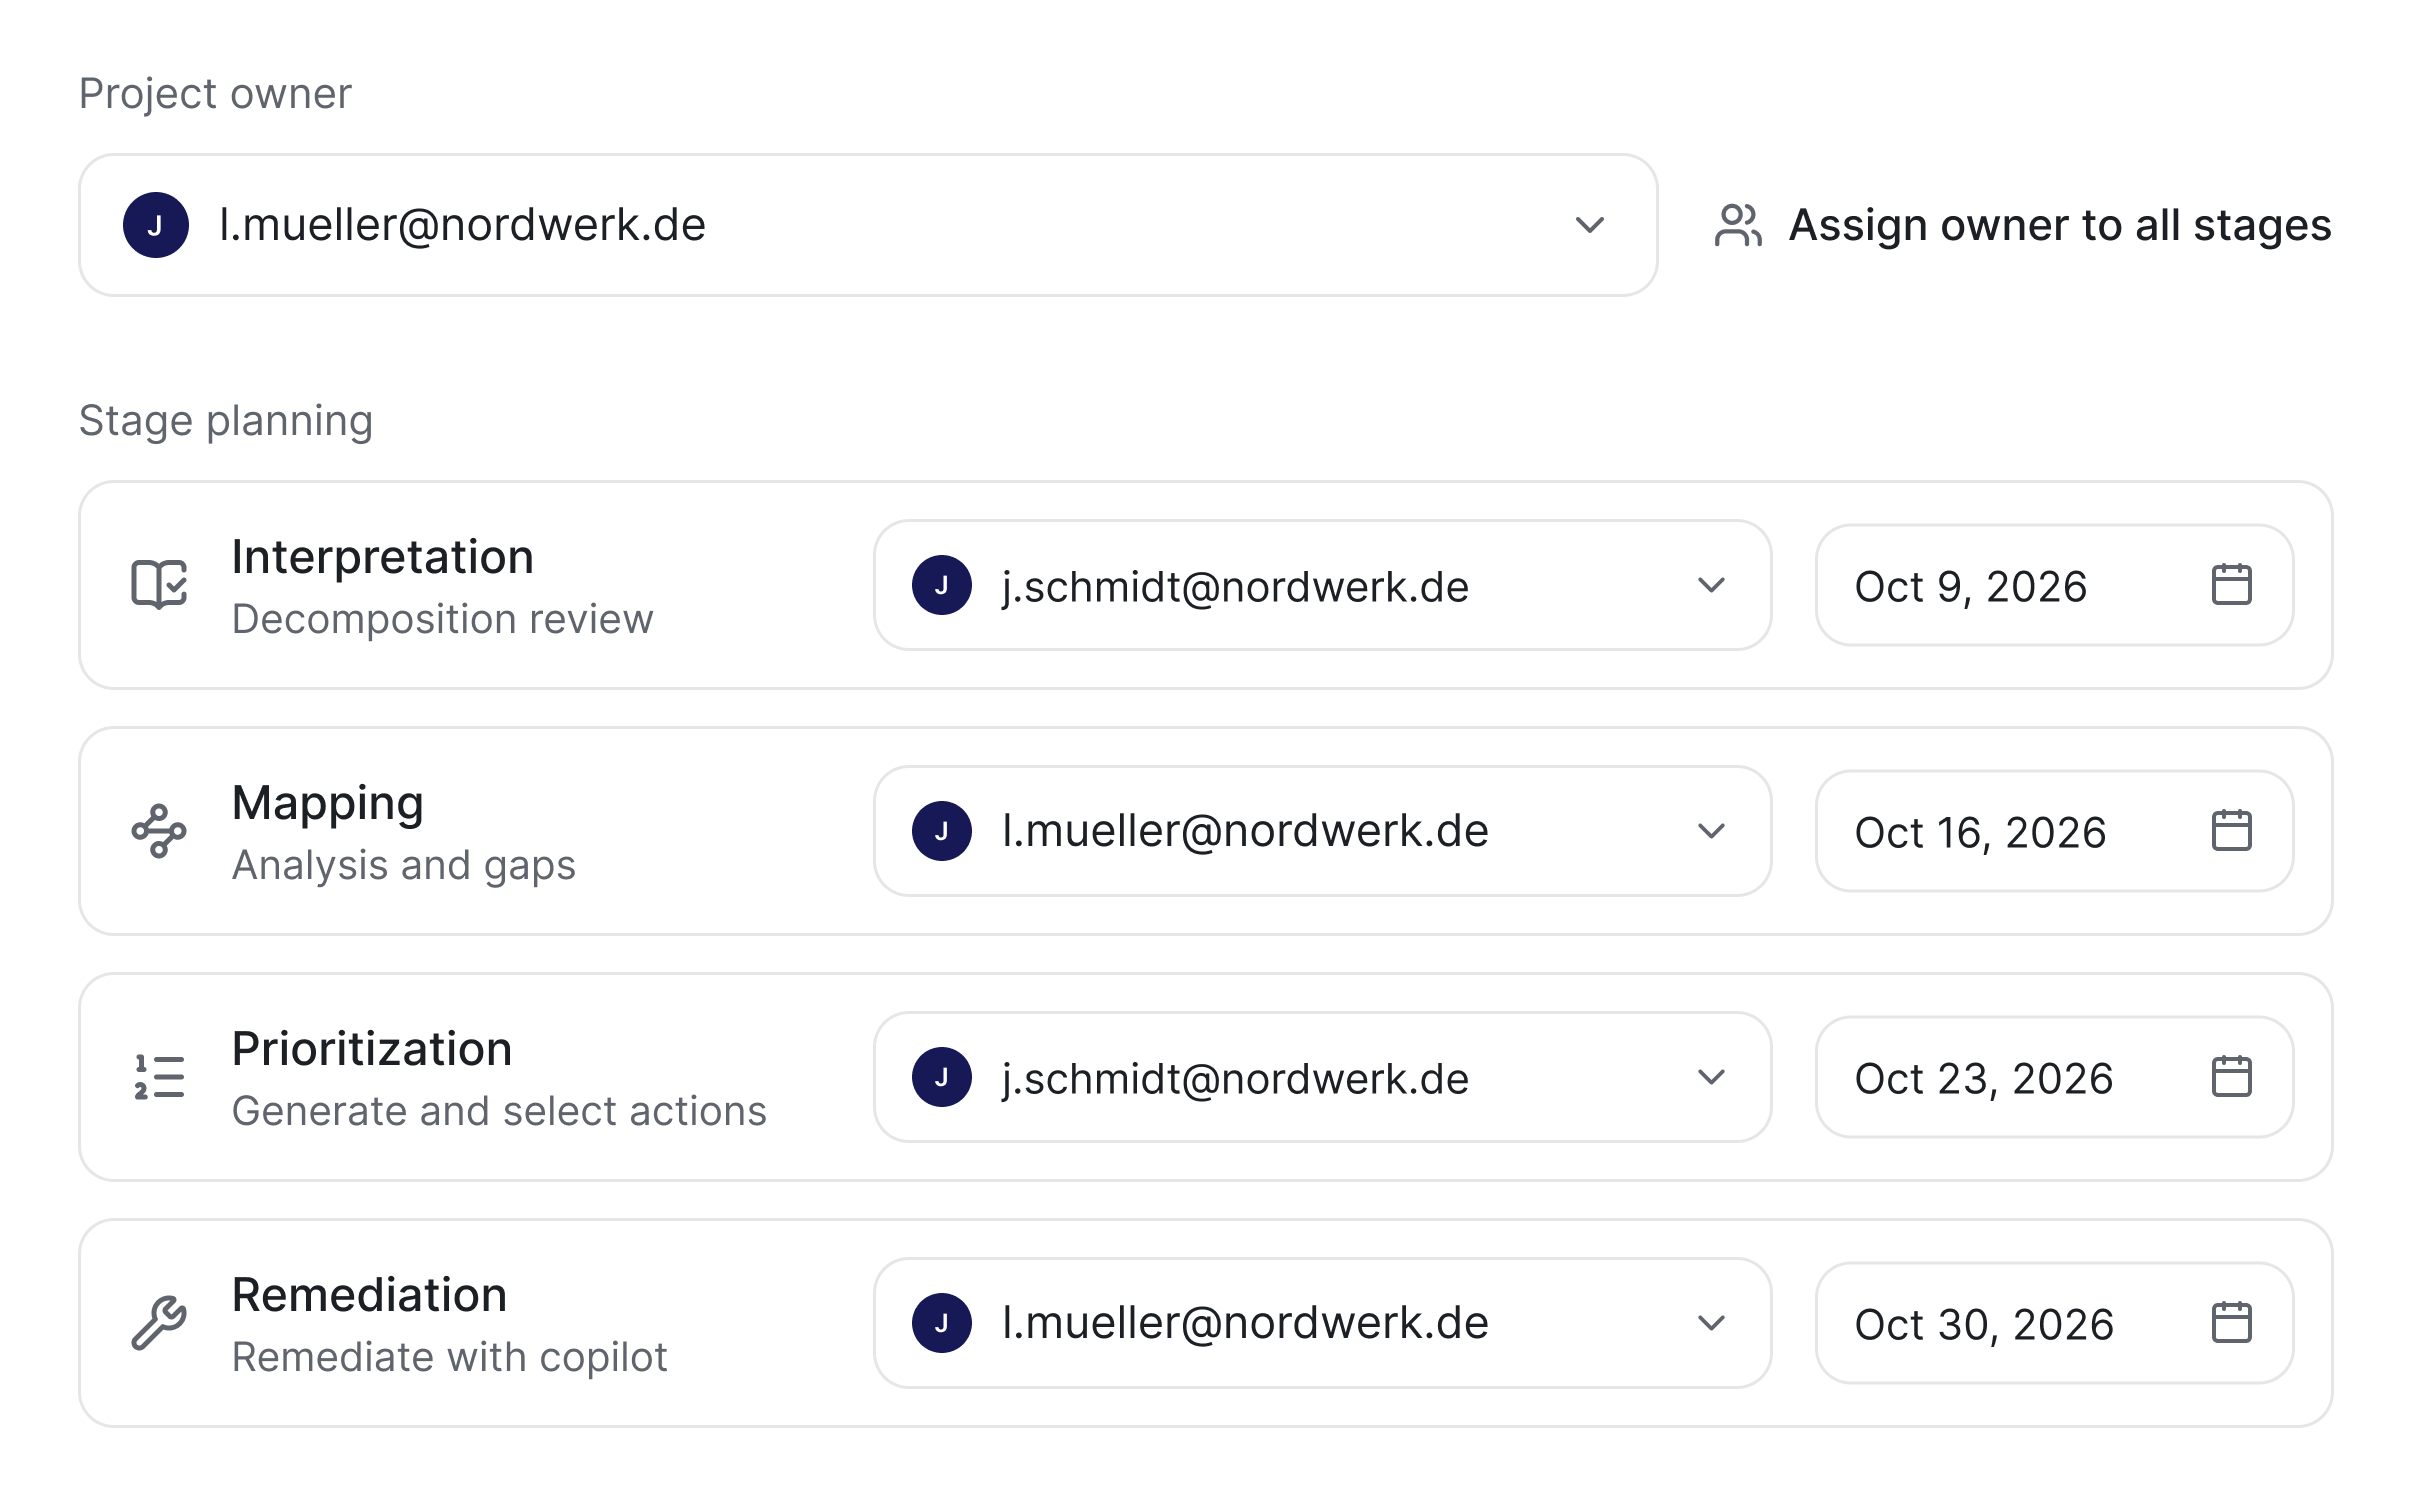Click the Oct 9, 2026 date field

point(2055,585)
